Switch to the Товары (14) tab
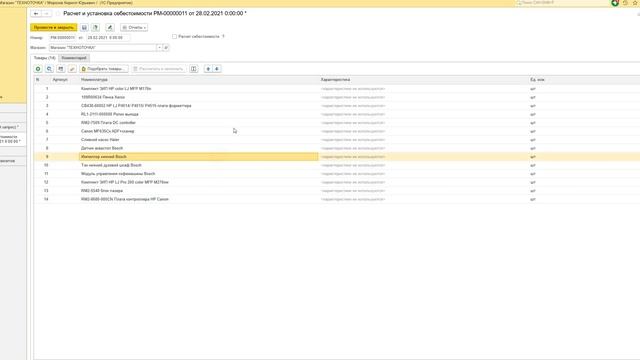This screenshot has width=640, height=360. pyautogui.click(x=44, y=58)
